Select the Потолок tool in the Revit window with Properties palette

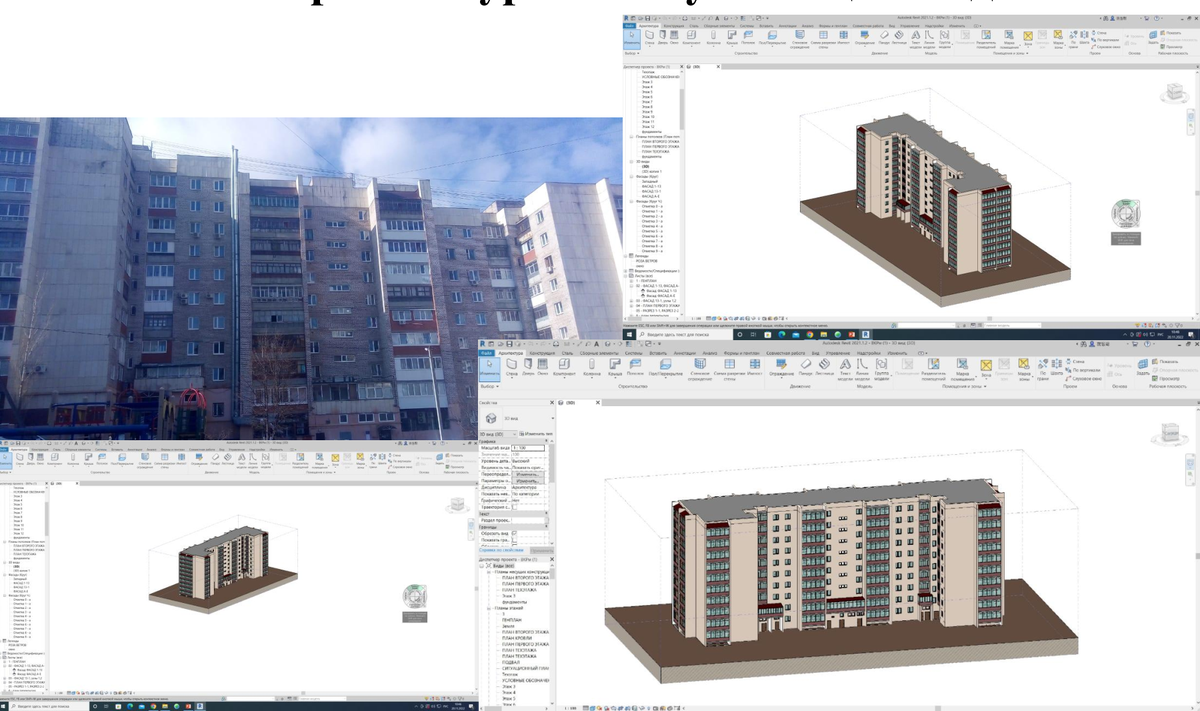point(635,367)
